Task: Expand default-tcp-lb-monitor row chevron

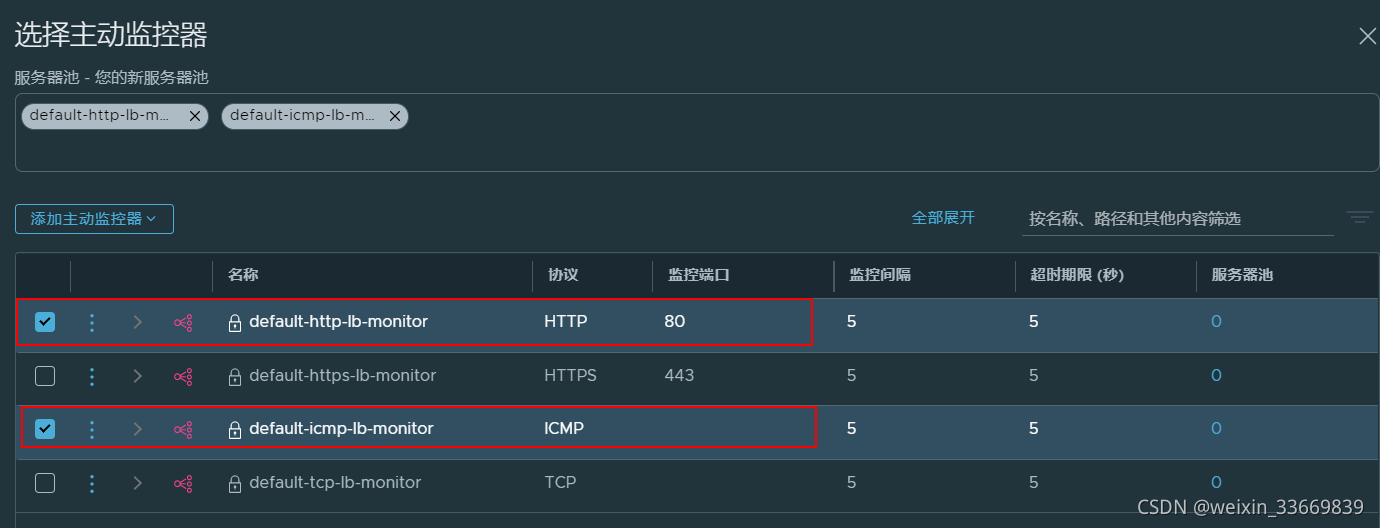Action: [138, 483]
